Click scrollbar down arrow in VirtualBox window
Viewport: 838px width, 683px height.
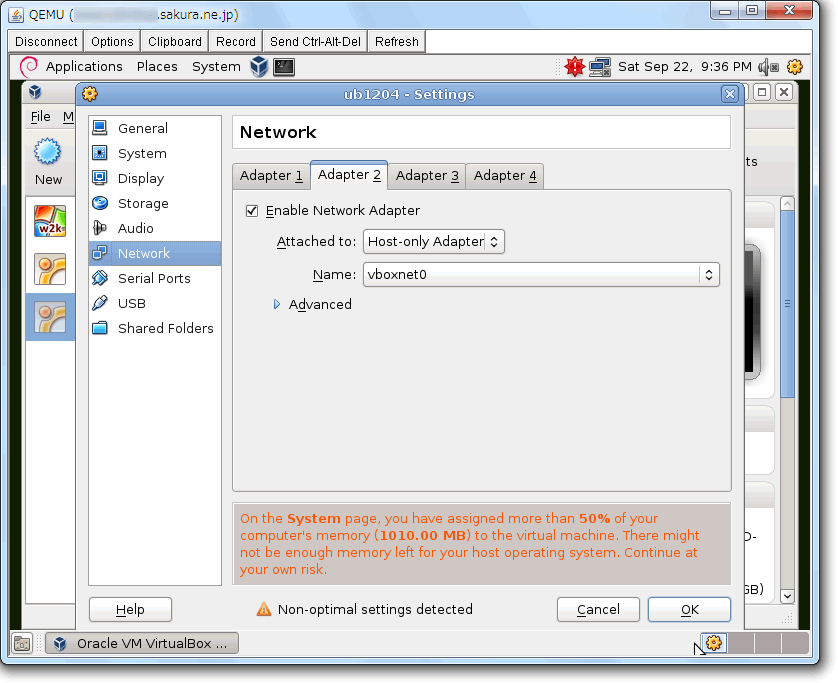click(787, 595)
